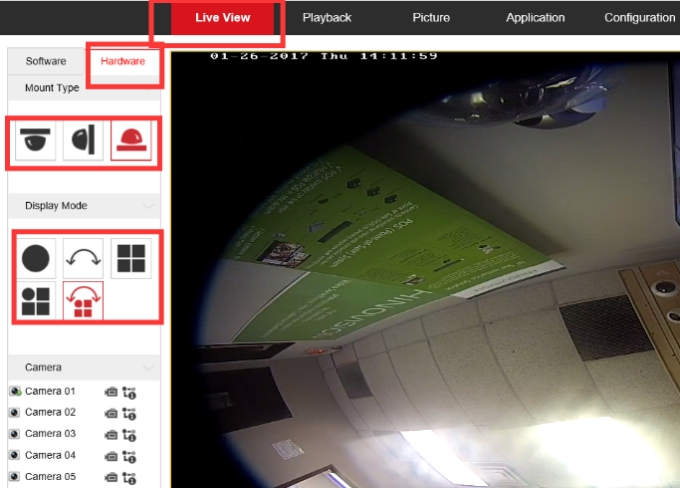Choose the circle-plus-three-squares display mode

[x=36, y=301]
